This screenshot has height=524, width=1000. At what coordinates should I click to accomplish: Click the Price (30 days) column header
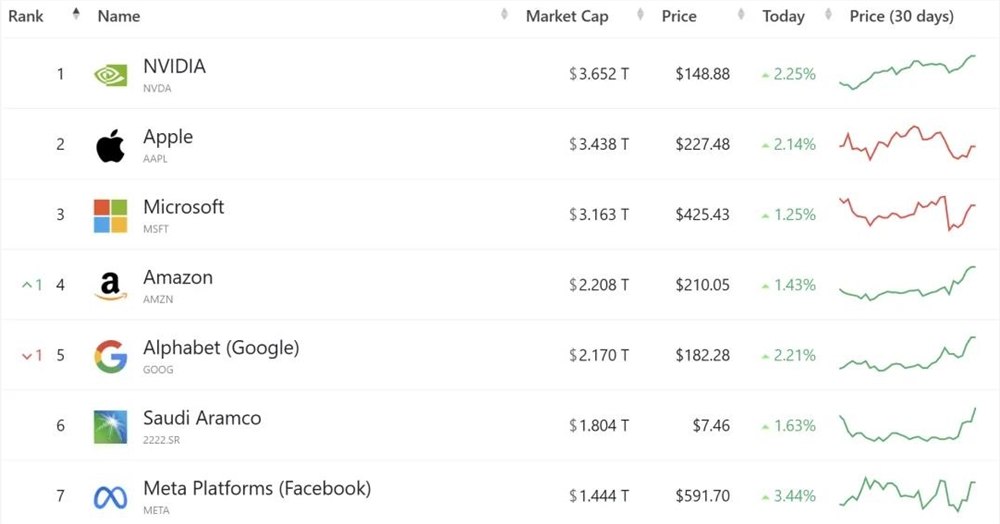pos(901,16)
